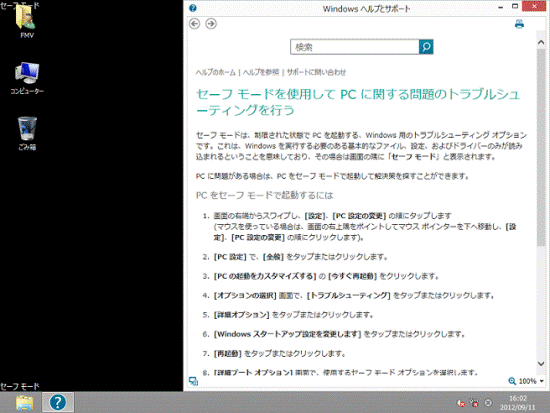Click the muted volume tray icon

click(461, 403)
